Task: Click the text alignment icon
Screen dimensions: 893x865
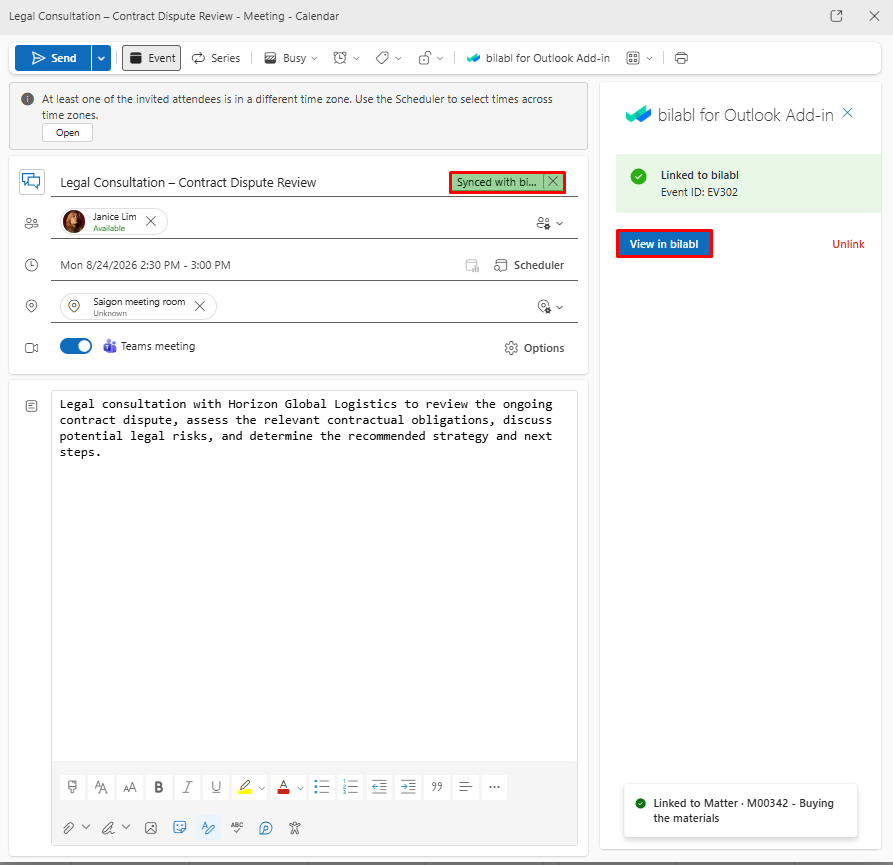Action: click(x=466, y=787)
